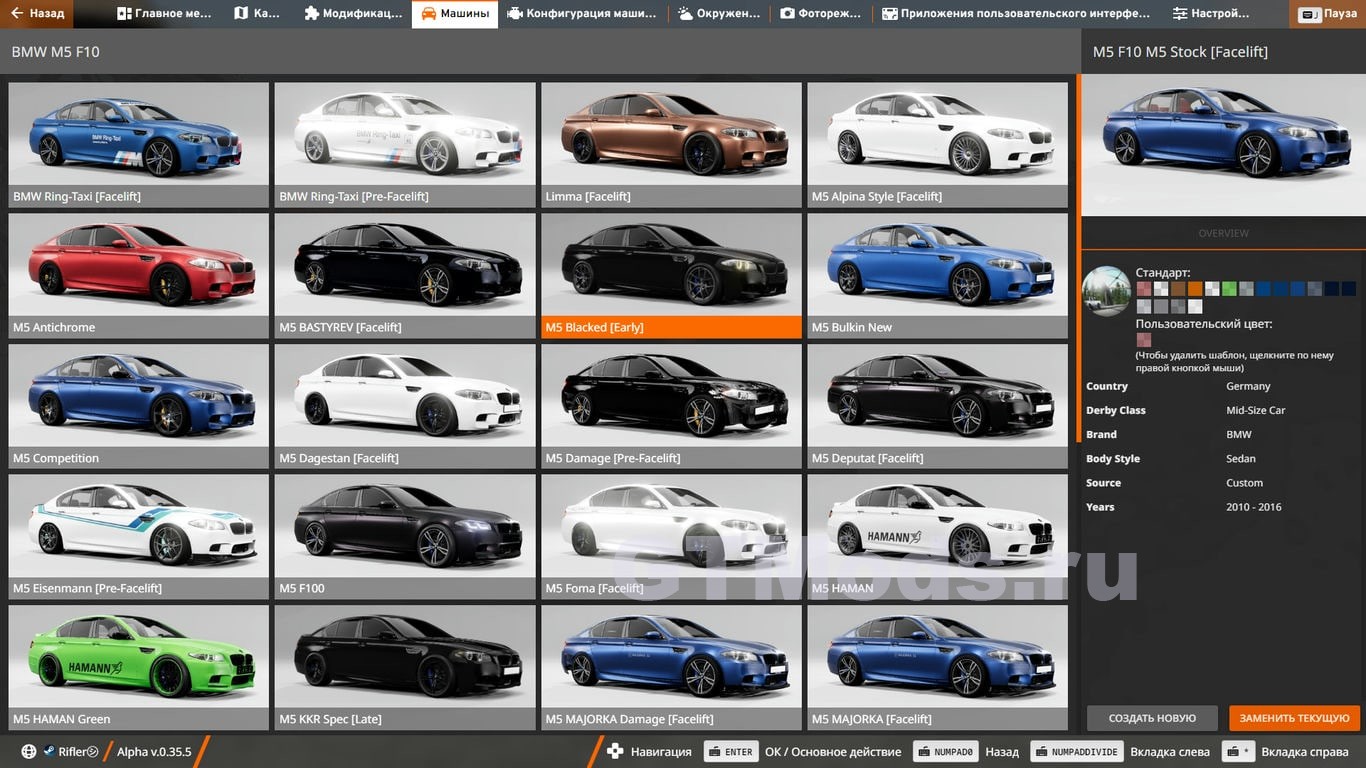Viewport: 1366px width, 768px height.
Task: Select the highlighted M5 Blacked [Early]
Action: (x=671, y=276)
